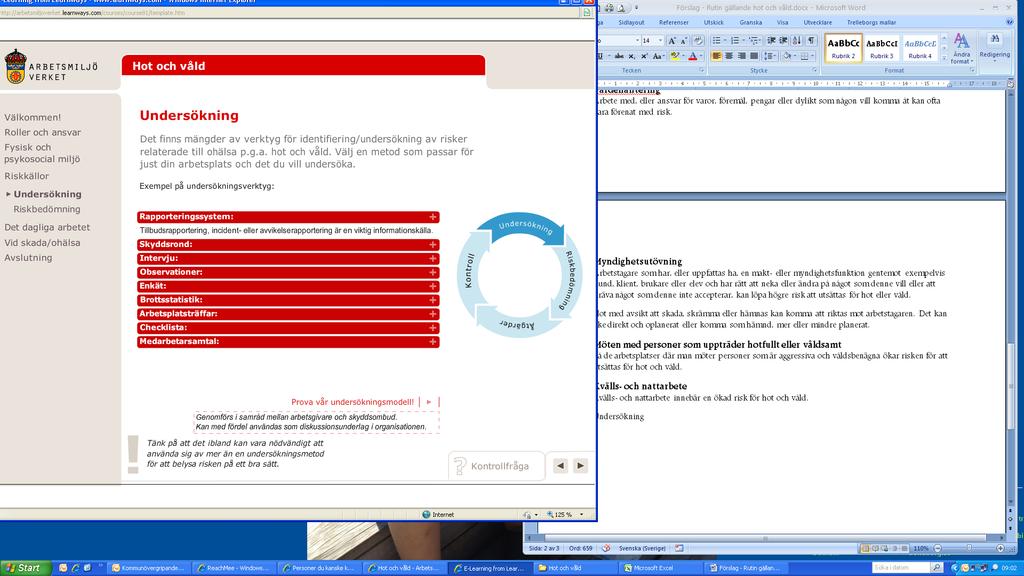The image size is (1024, 576).
Task: Click the Shrink Font icon in Word
Action: (x=684, y=40)
